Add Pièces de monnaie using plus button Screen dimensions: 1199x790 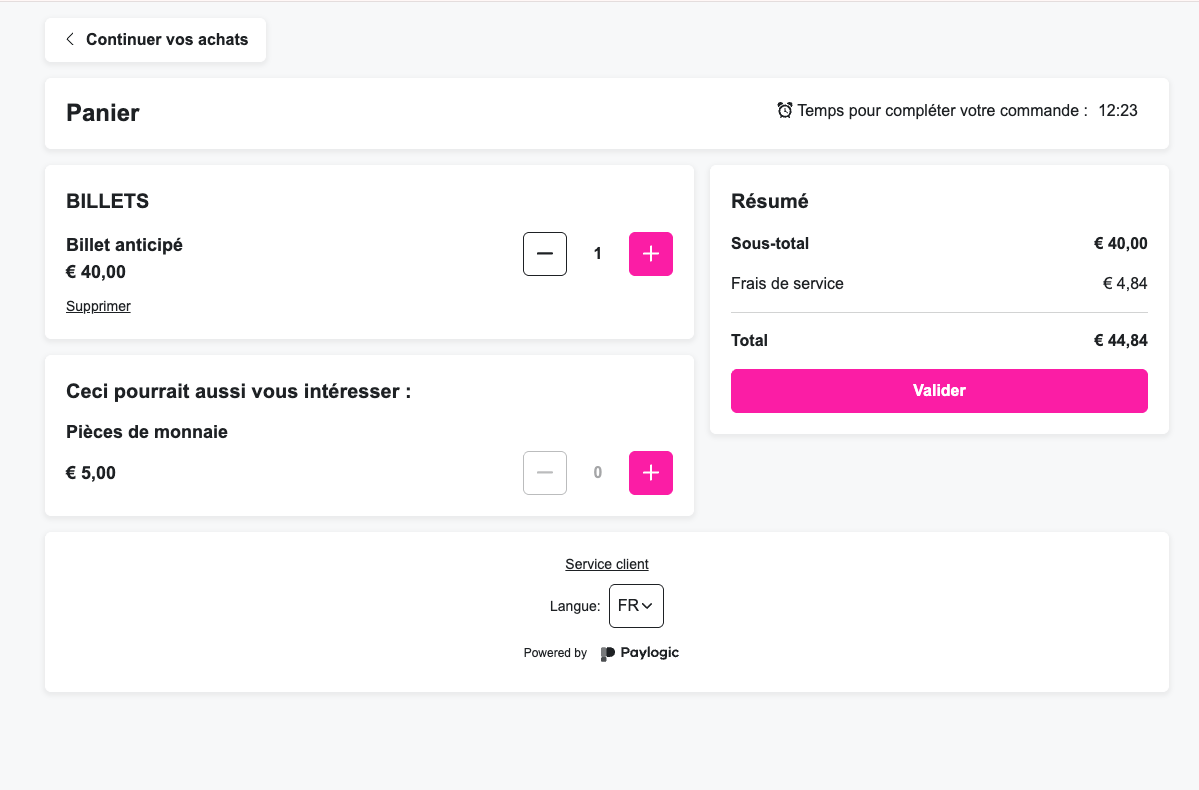[x=650, y=473]
